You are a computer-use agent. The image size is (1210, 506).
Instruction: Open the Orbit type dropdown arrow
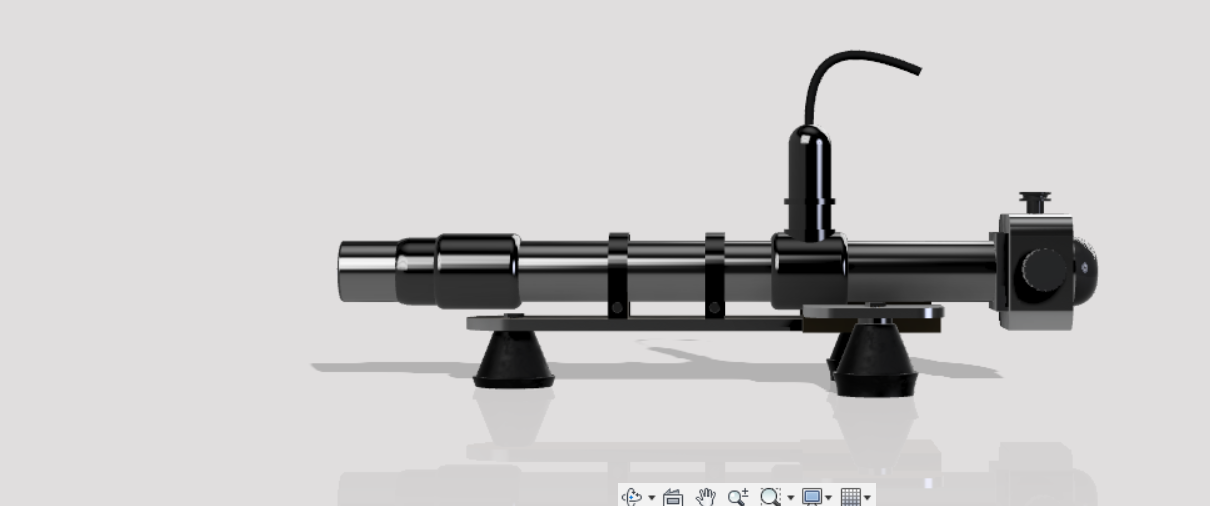point(652,498)
